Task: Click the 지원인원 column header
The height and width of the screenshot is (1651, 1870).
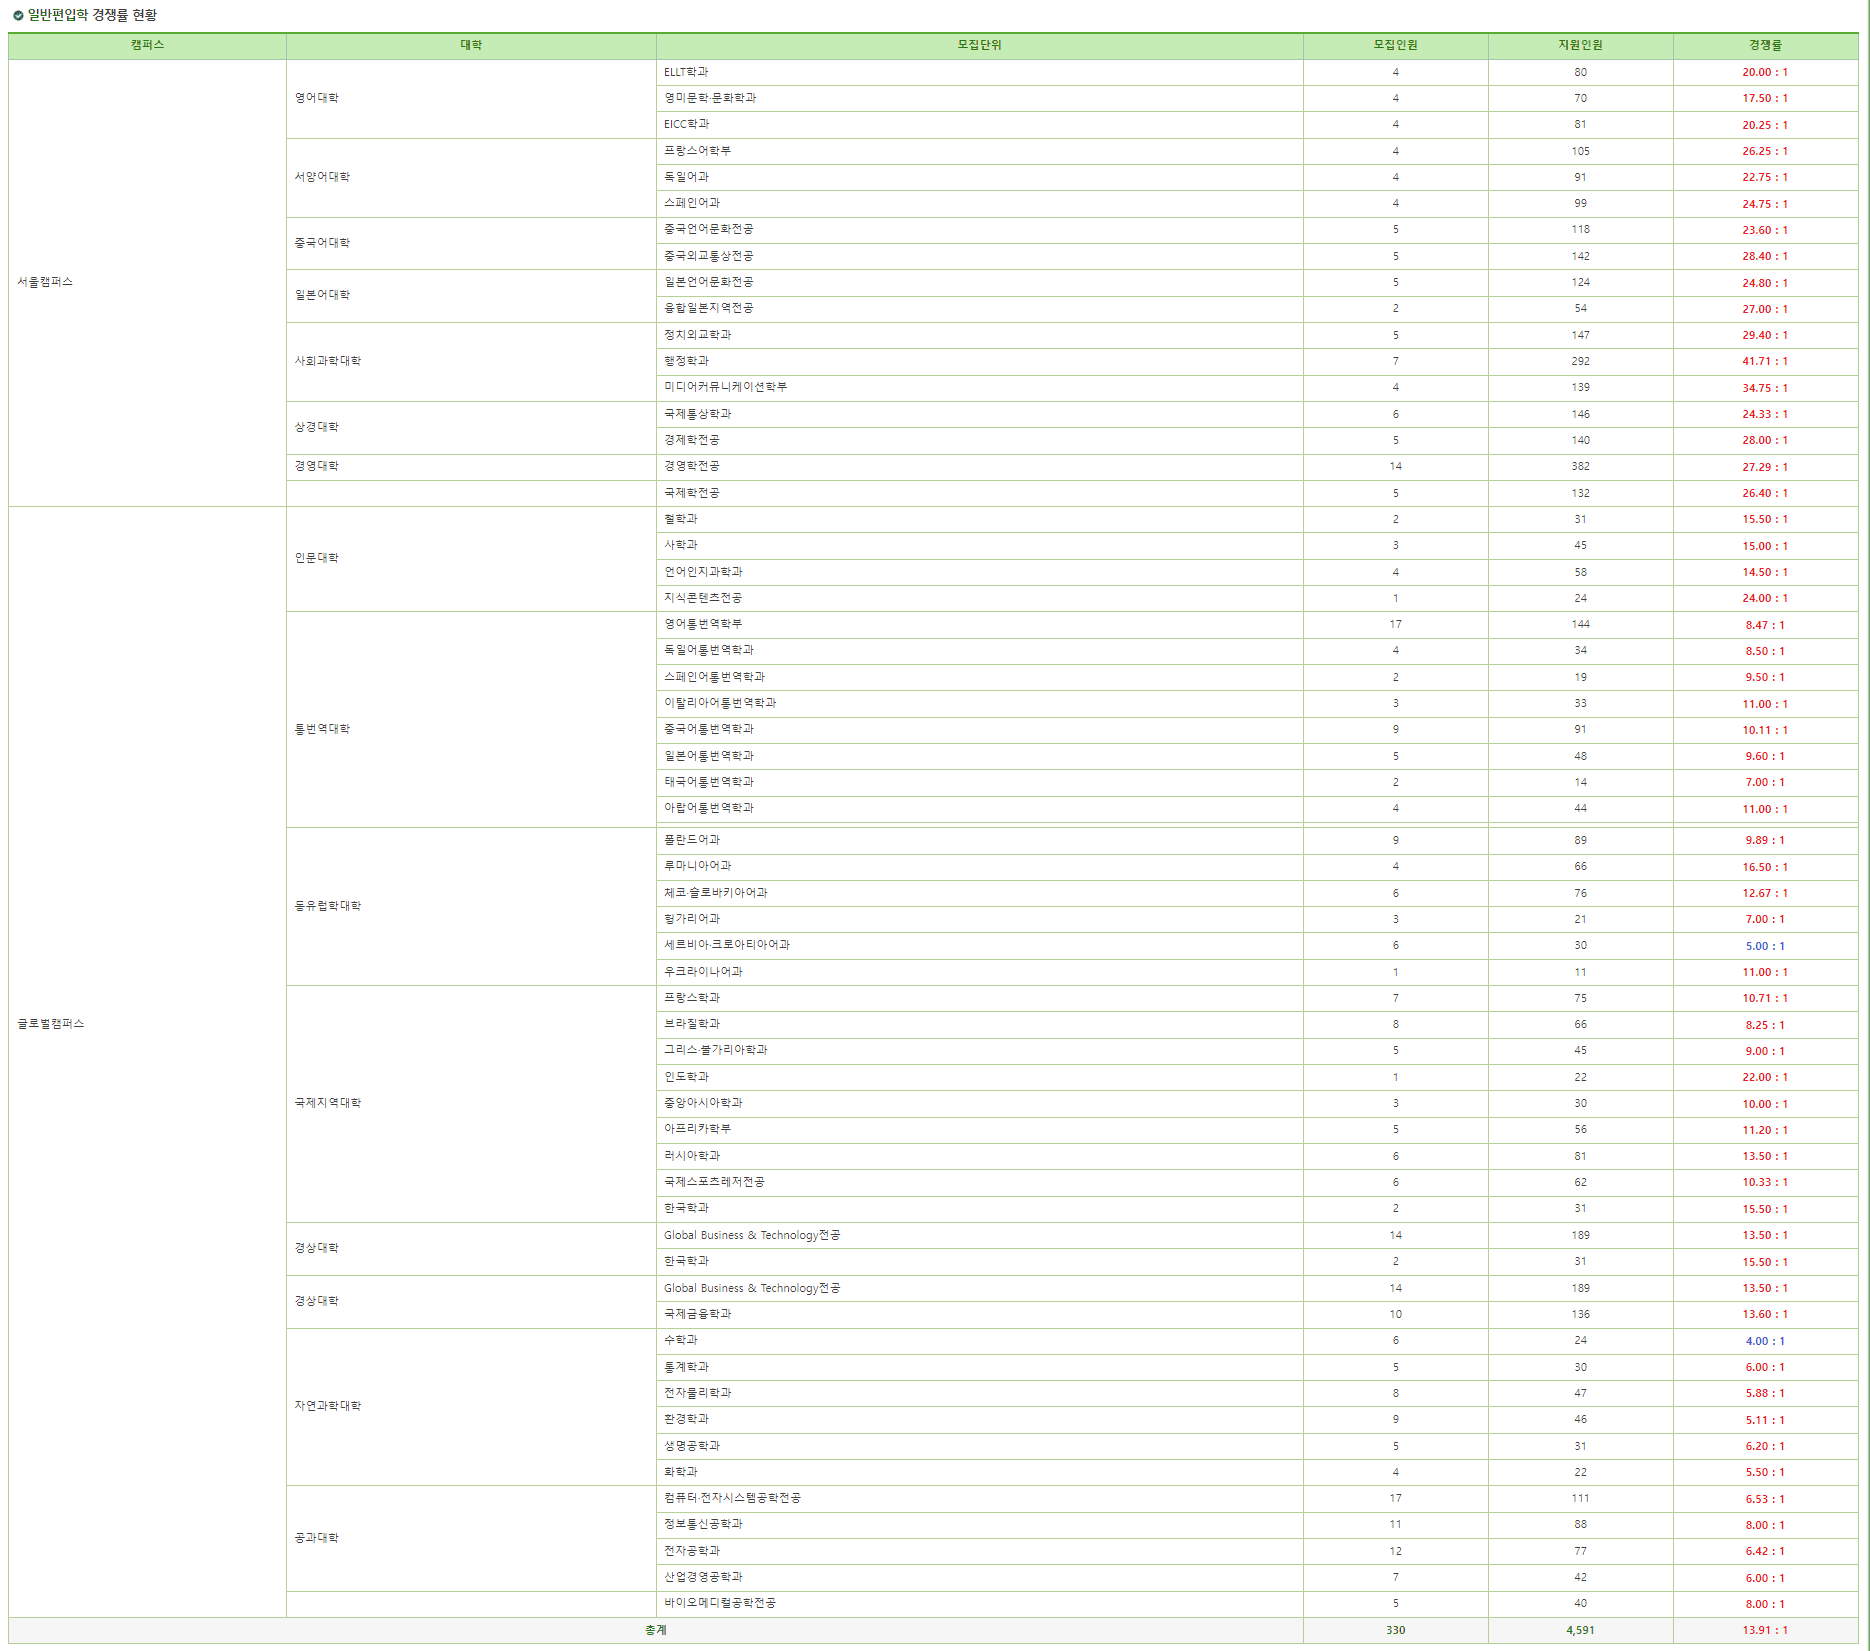Action: coord(1580,45)
